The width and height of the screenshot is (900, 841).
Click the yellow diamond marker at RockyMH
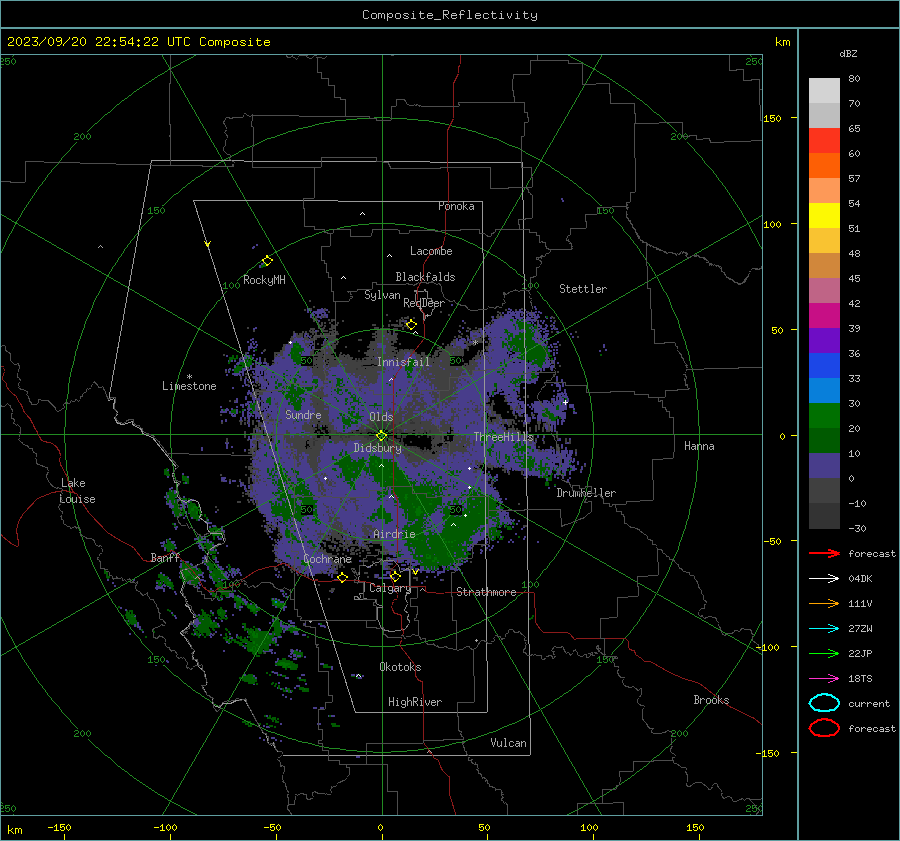267,261
